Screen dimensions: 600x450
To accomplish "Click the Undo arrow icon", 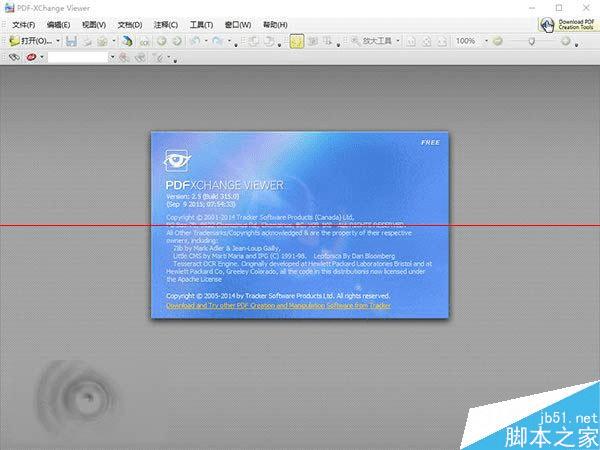I will [196, 41].
